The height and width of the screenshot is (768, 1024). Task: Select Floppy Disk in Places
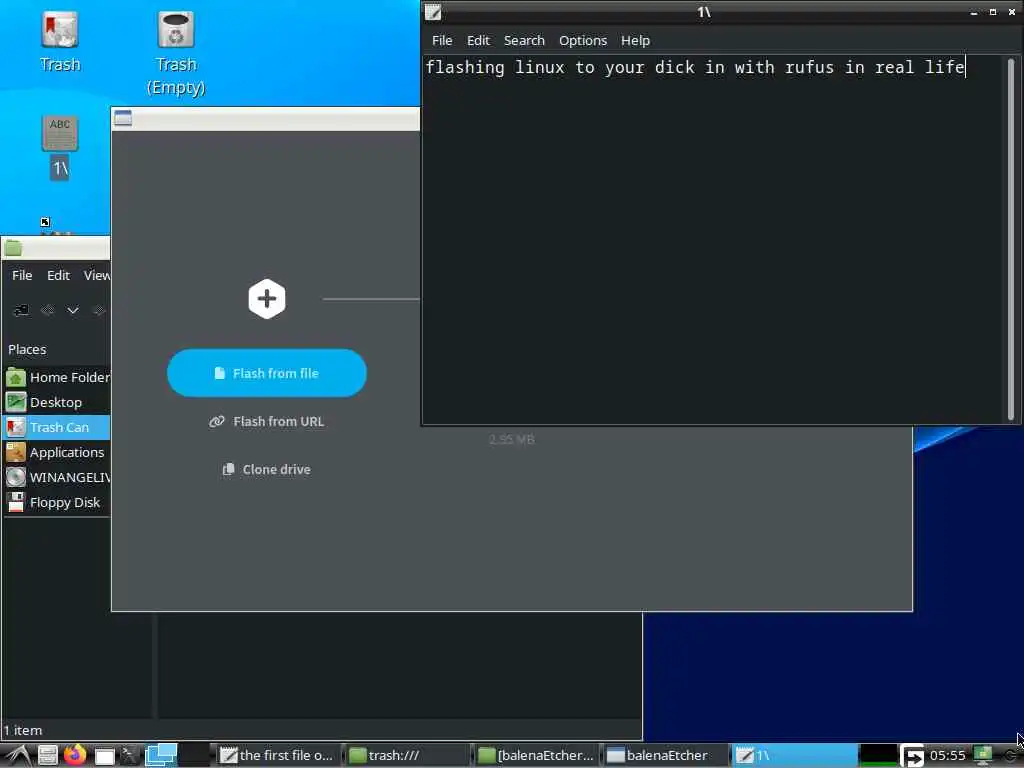[x=56, y=502]
